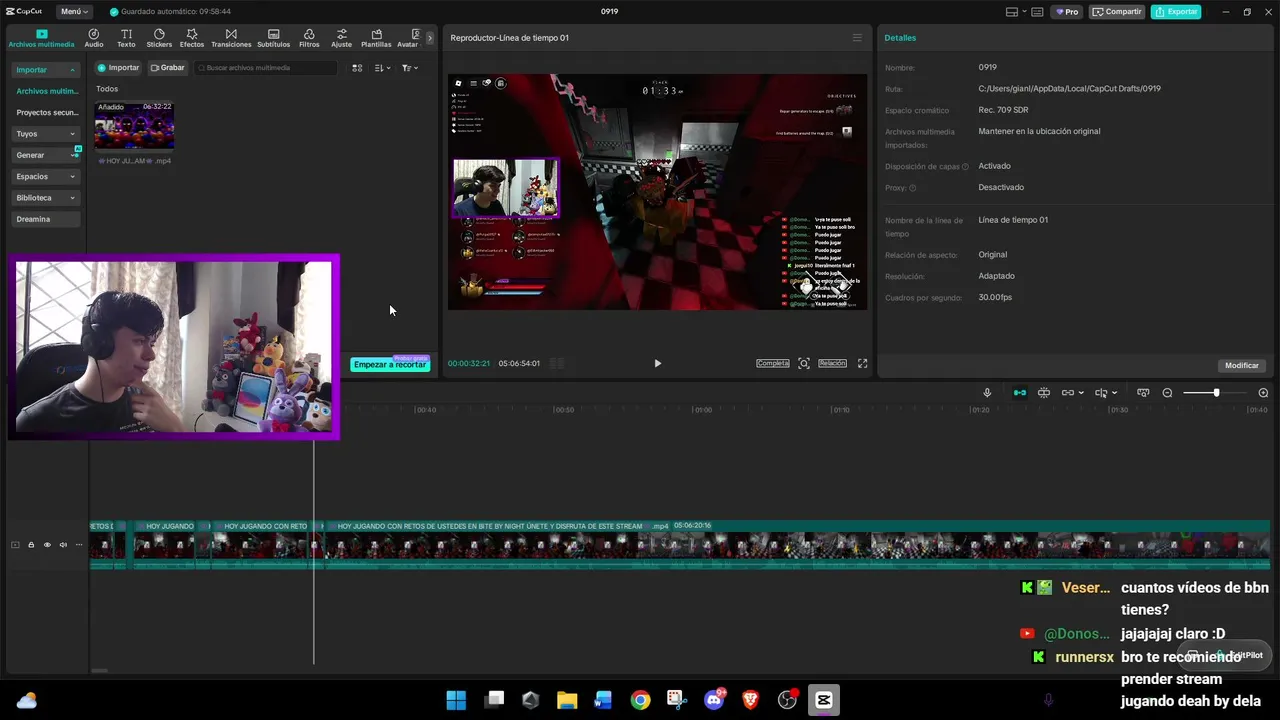
Task: Toggle the track lock icon
Action: (31, 545)
